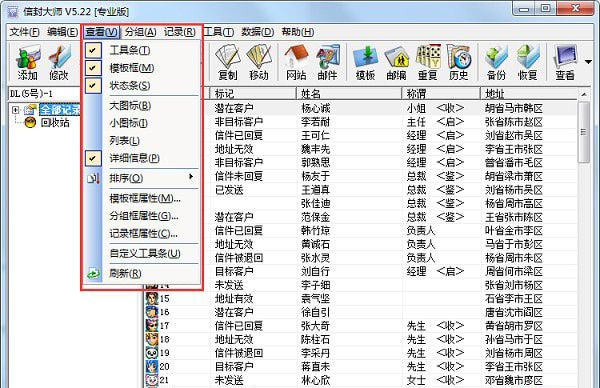
Task: Select the record named 林心欣
Action: [316, 380]
